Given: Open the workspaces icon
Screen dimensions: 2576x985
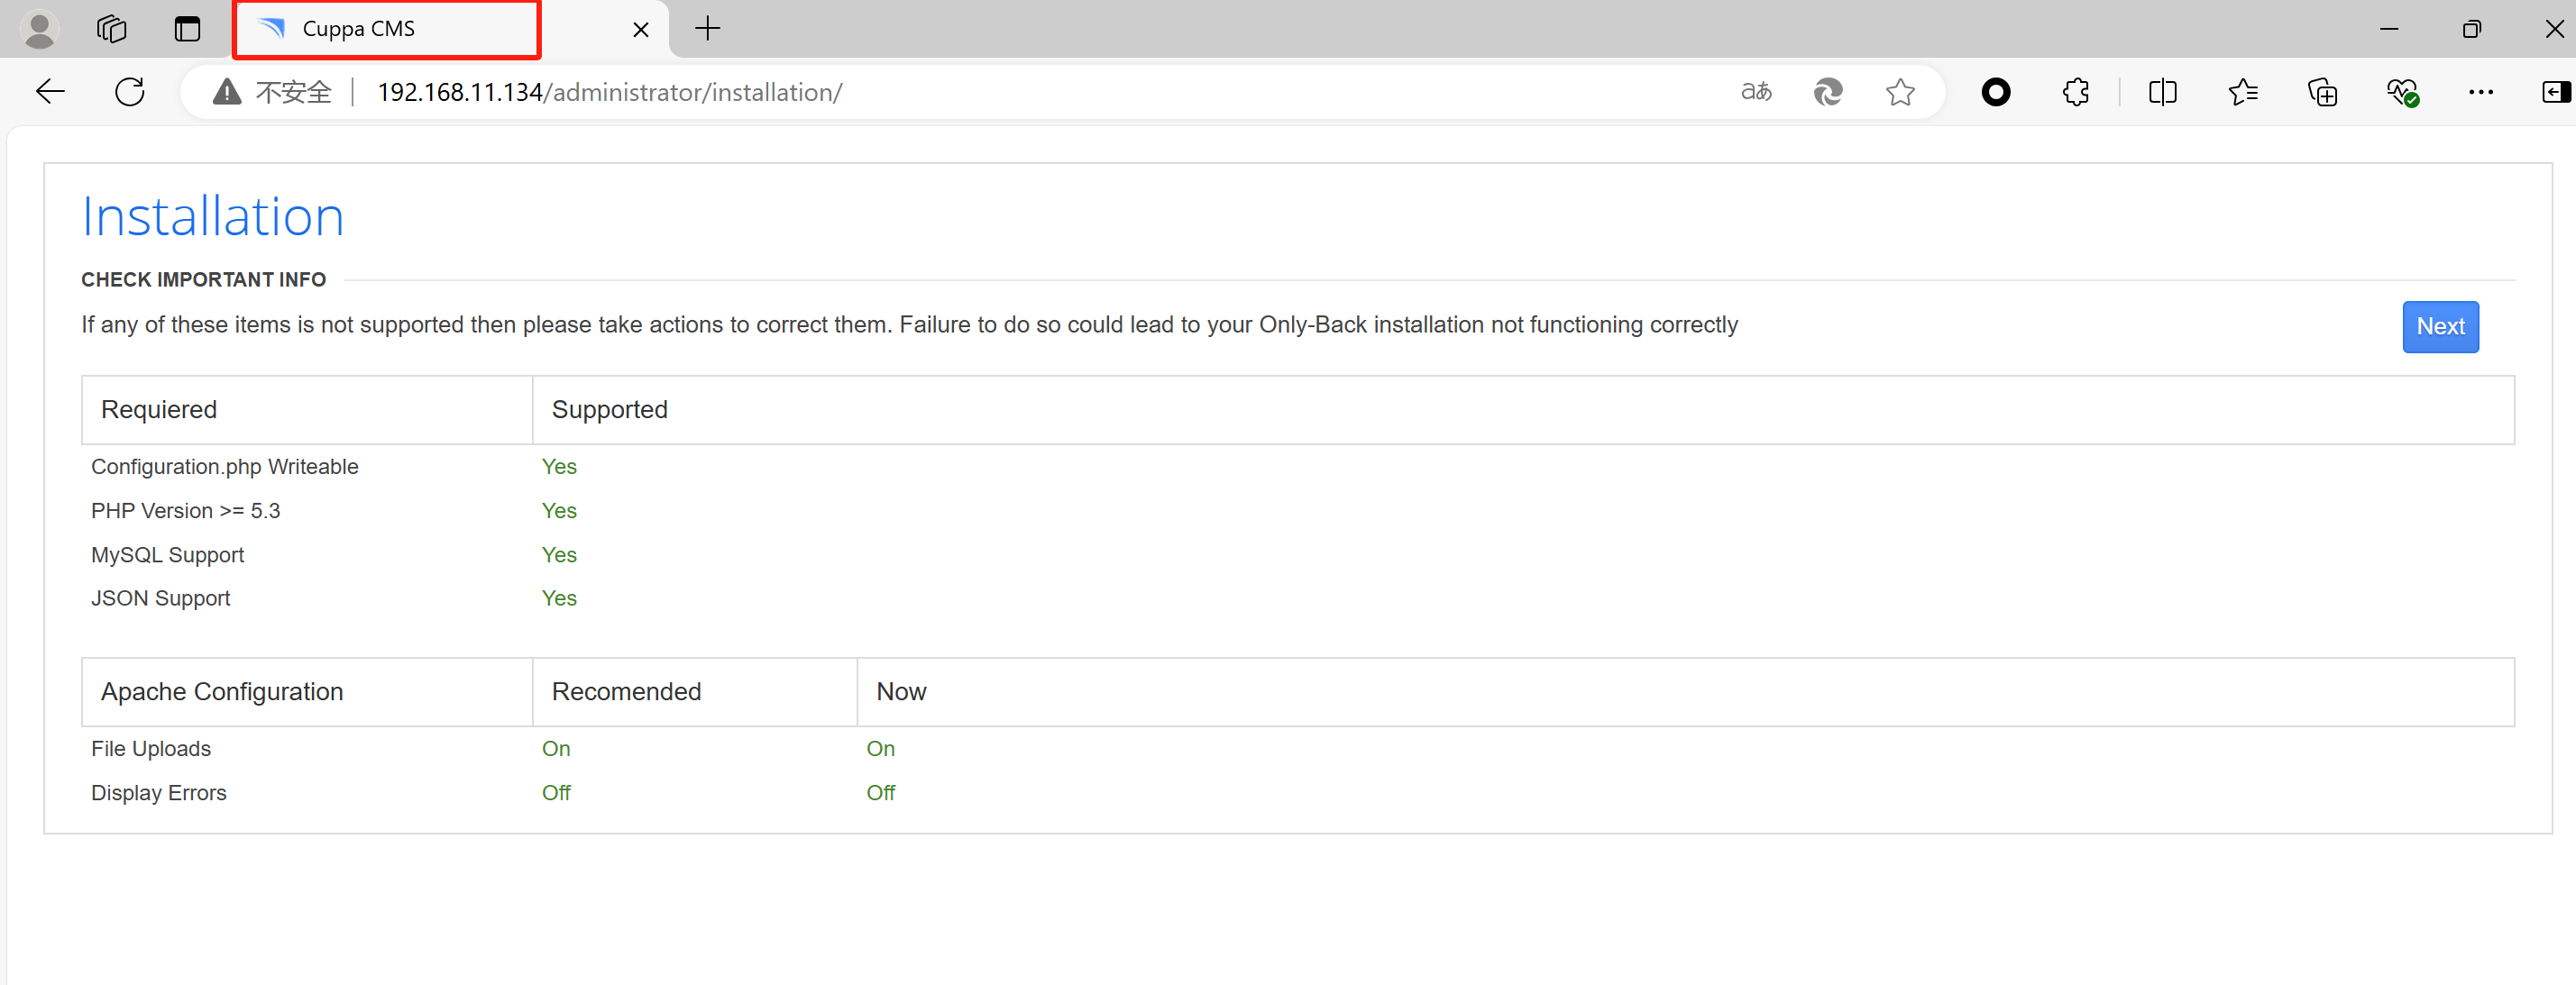Looking at the screenshot, I should click(x=112, y=29).
